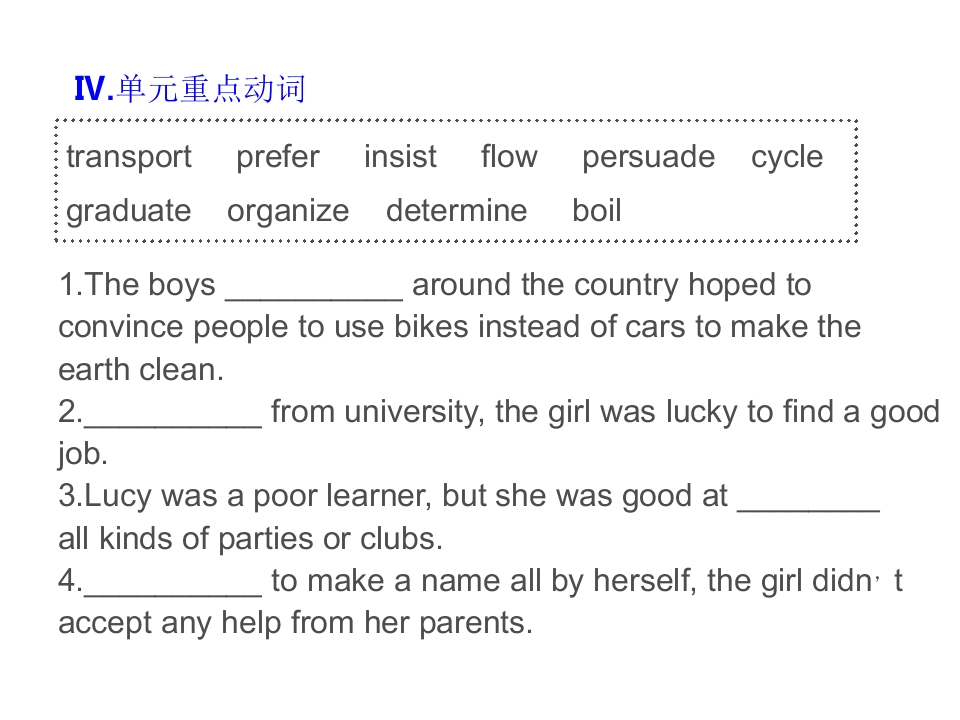Click the word 'persuade' in the box
This screenshot has height=720, width=960.
648,157
